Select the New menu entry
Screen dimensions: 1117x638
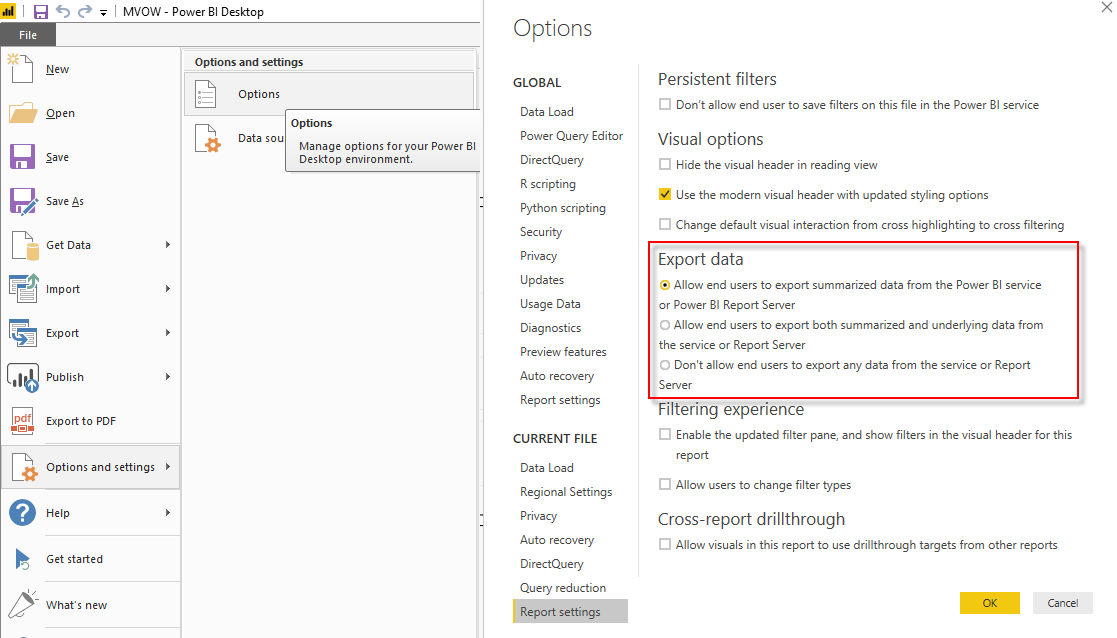point(90,69)
